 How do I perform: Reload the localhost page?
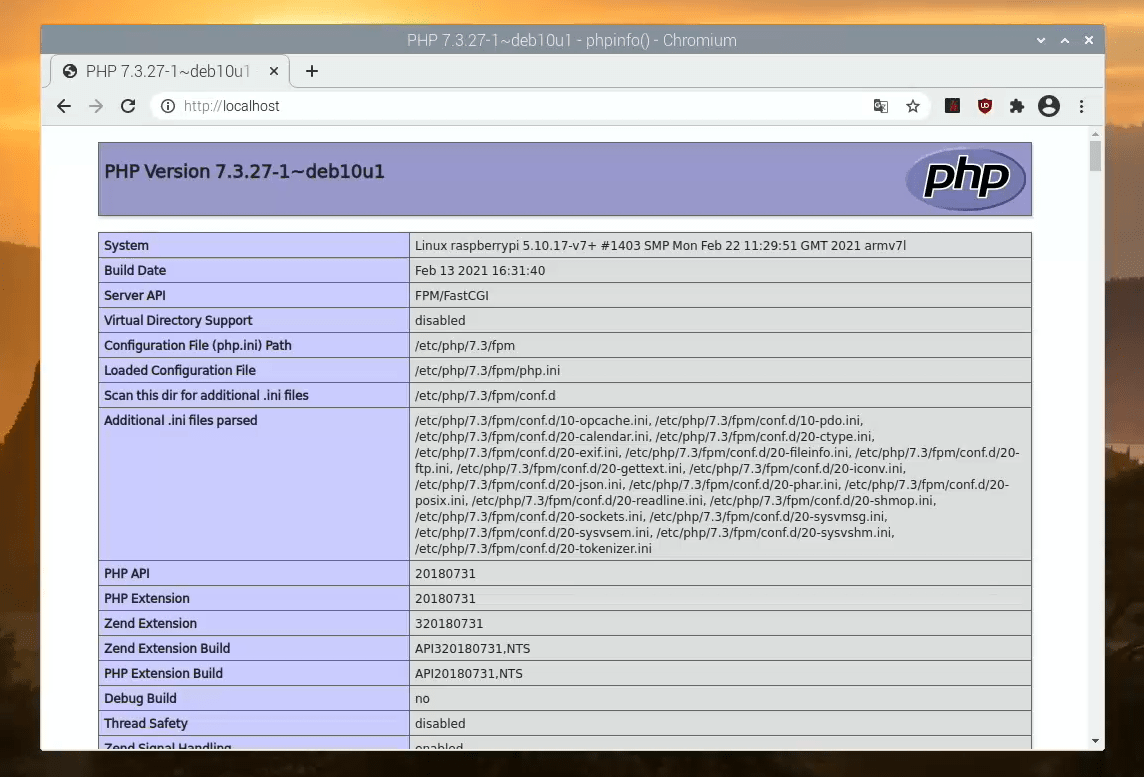pos(128,106)
